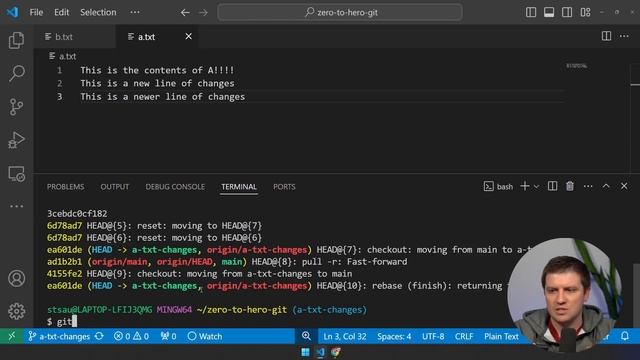Open the Search view in activity bar
The height and width of the screenshot is (360, 640).
click(16, 73)
